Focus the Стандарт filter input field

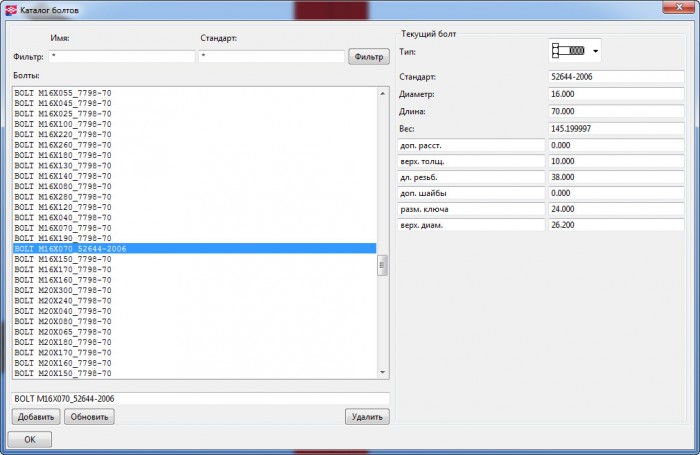(x=271, y=56)
